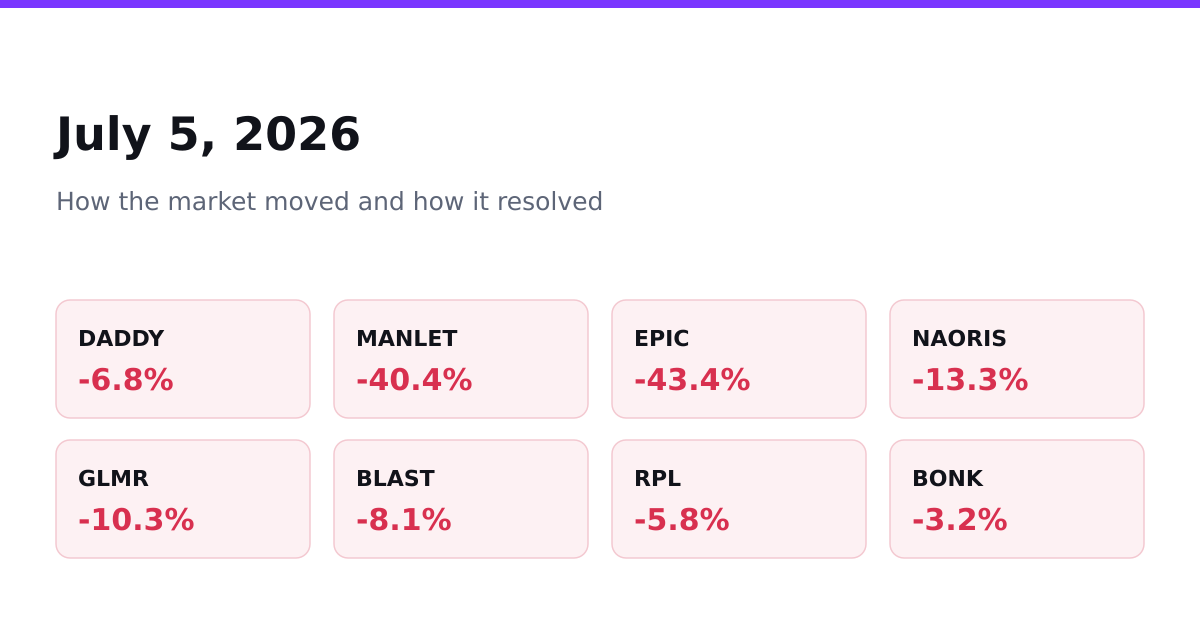Image resolution: width=1200 pixels, height=630 pixels.
Task: Click the -3.2% change value
Action: point(960,521)
